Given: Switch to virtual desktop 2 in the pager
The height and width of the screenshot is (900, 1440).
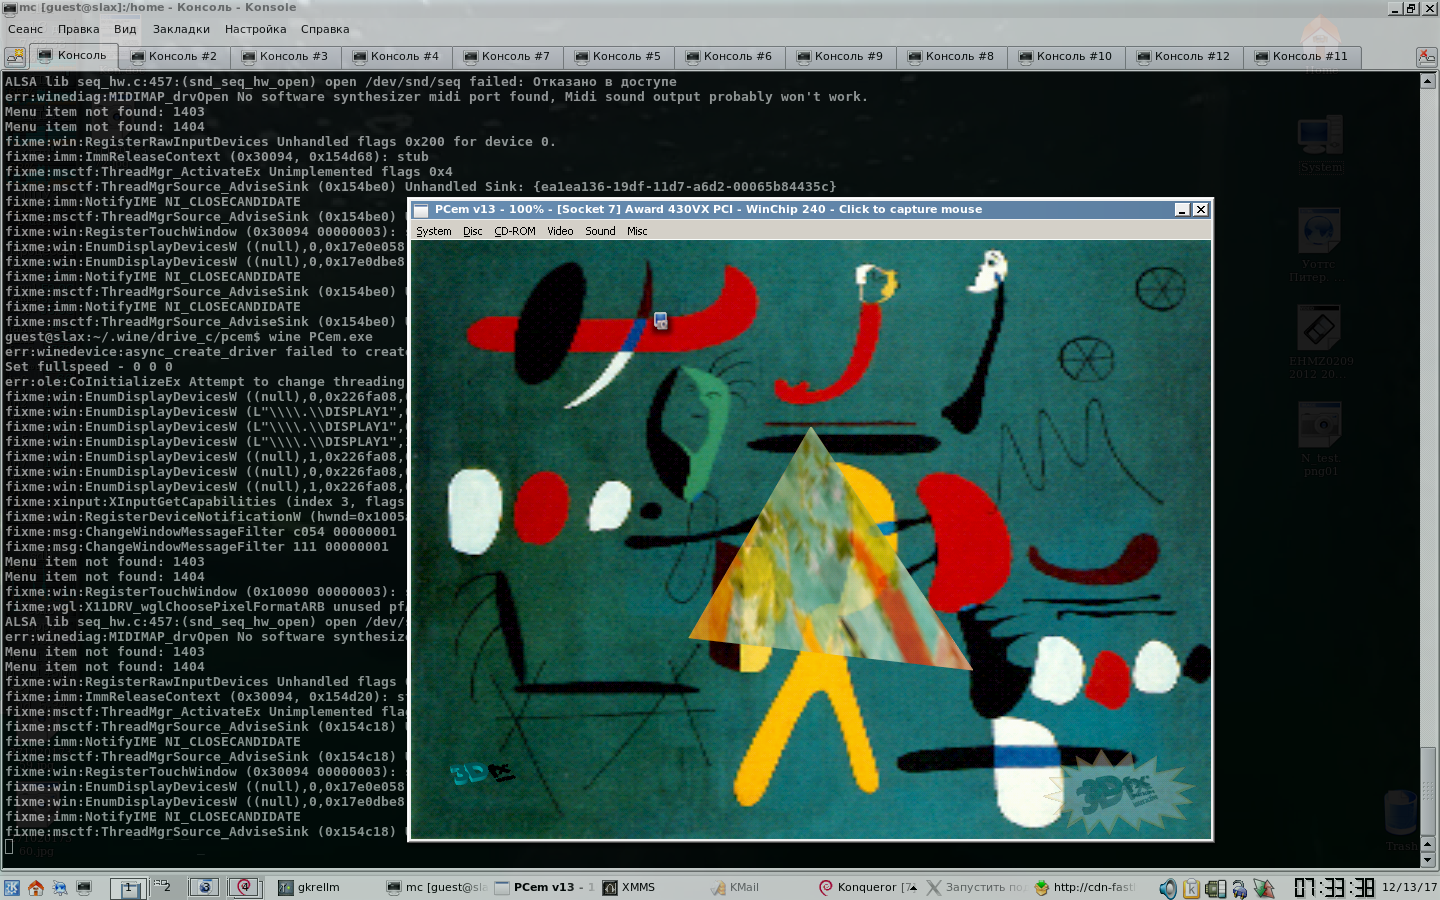Looking at the screenshot, I should [166, 887].
